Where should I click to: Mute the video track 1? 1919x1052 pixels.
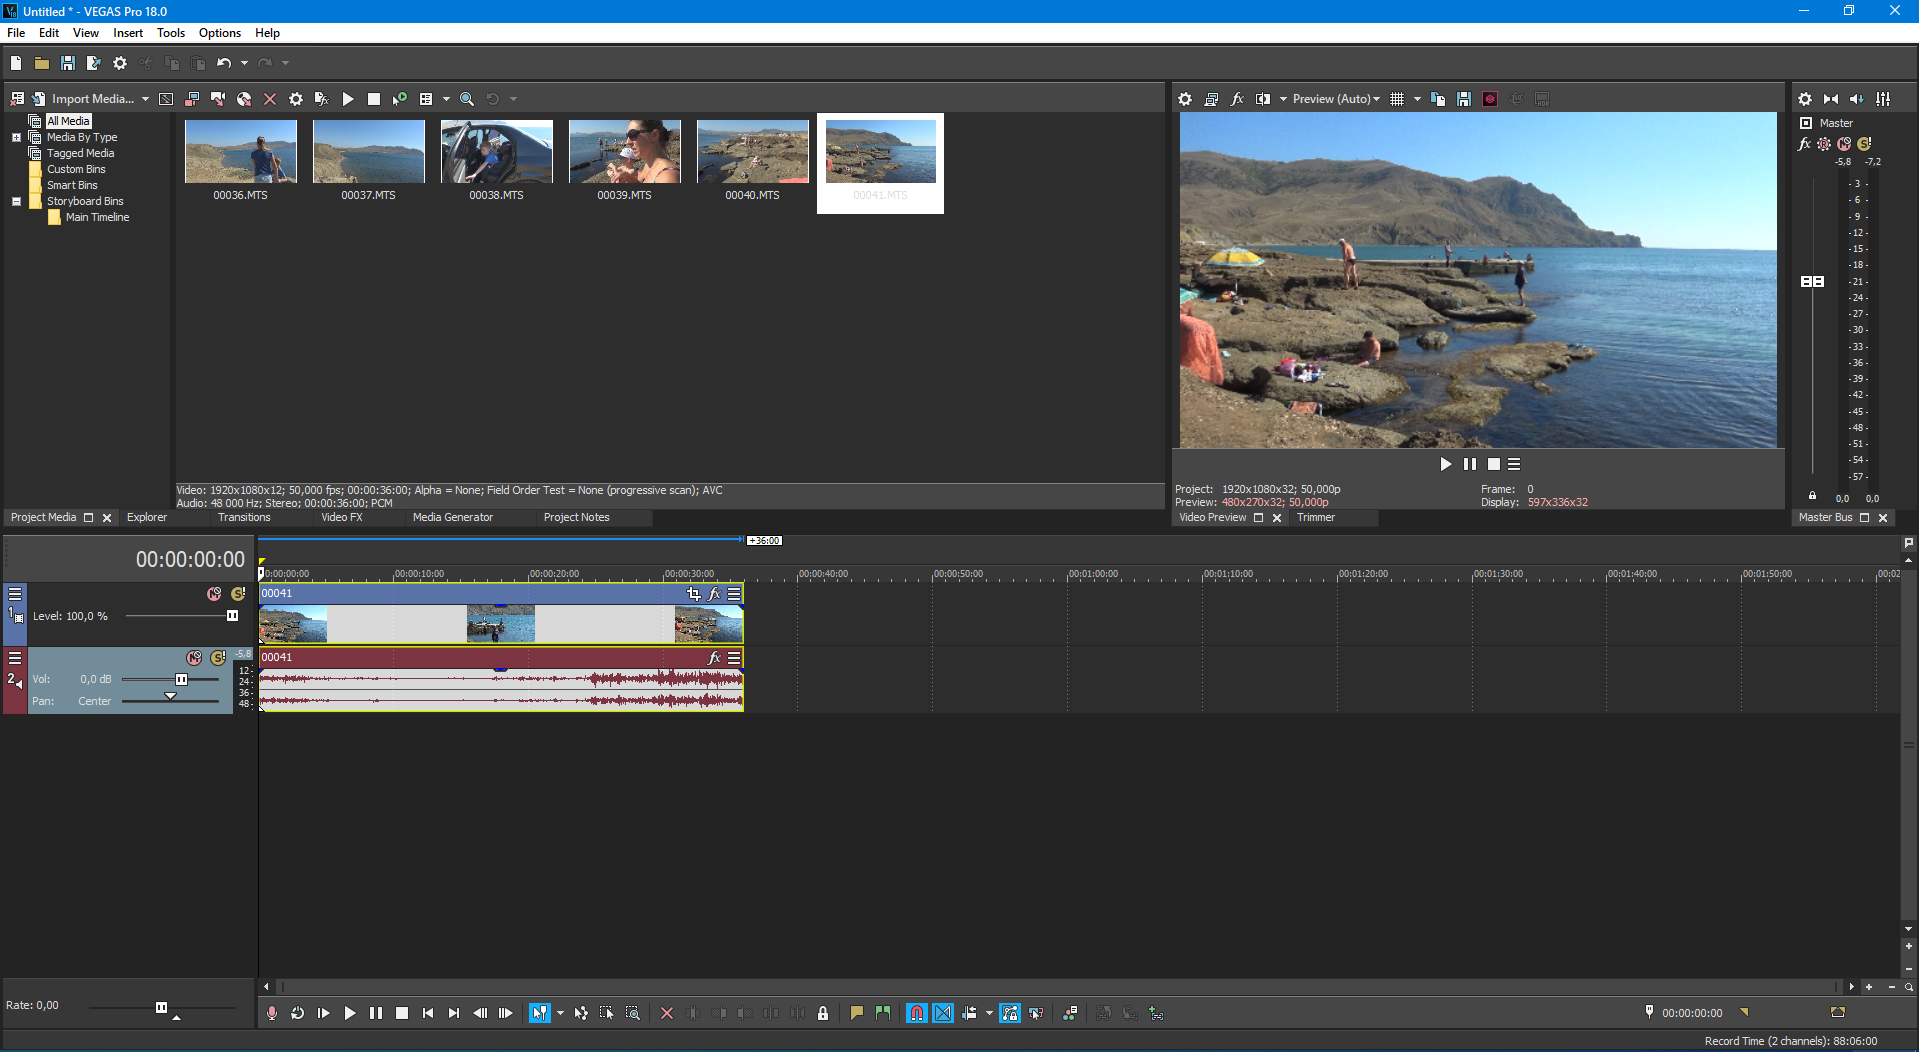click(x=214, y=594)
